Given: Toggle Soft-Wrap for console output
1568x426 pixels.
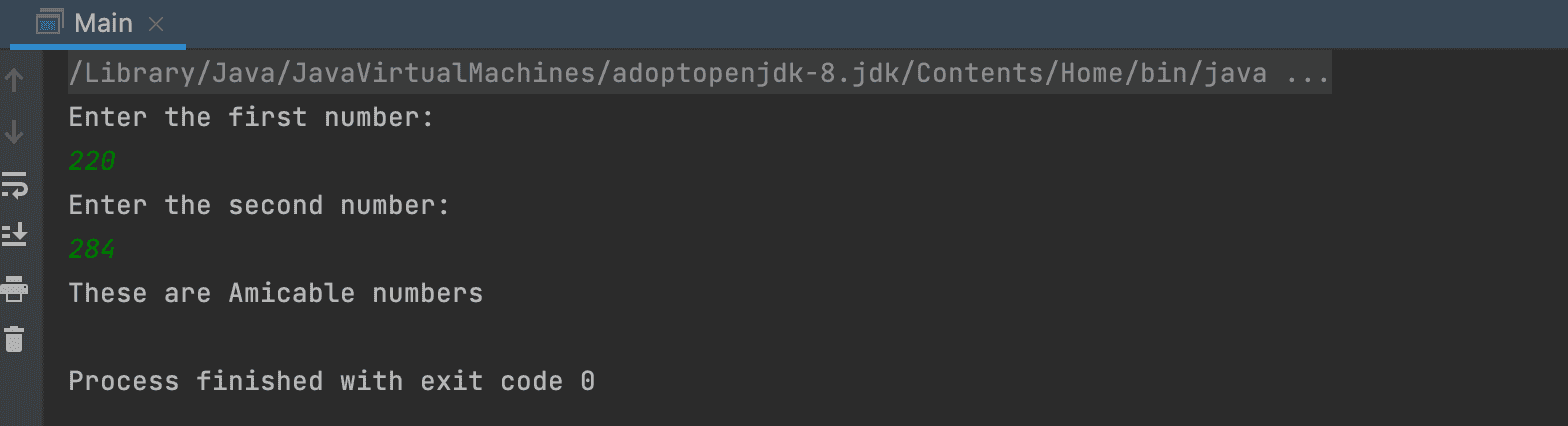Looking at the screenshot, I should point(14,184).
